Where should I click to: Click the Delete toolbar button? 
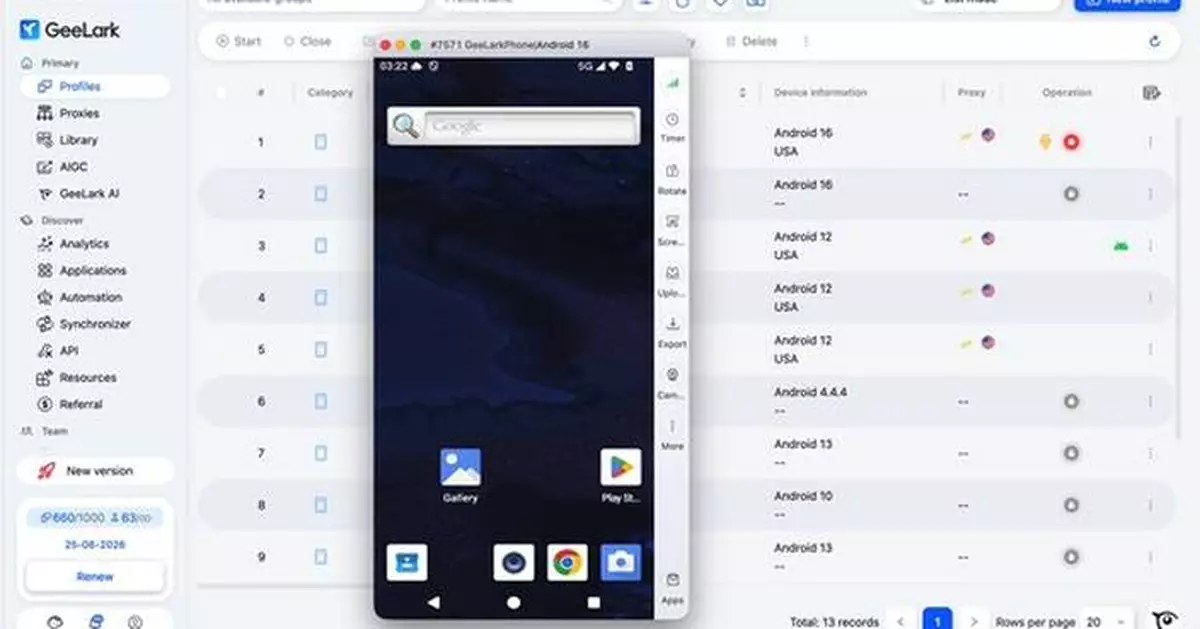[752, 42]
